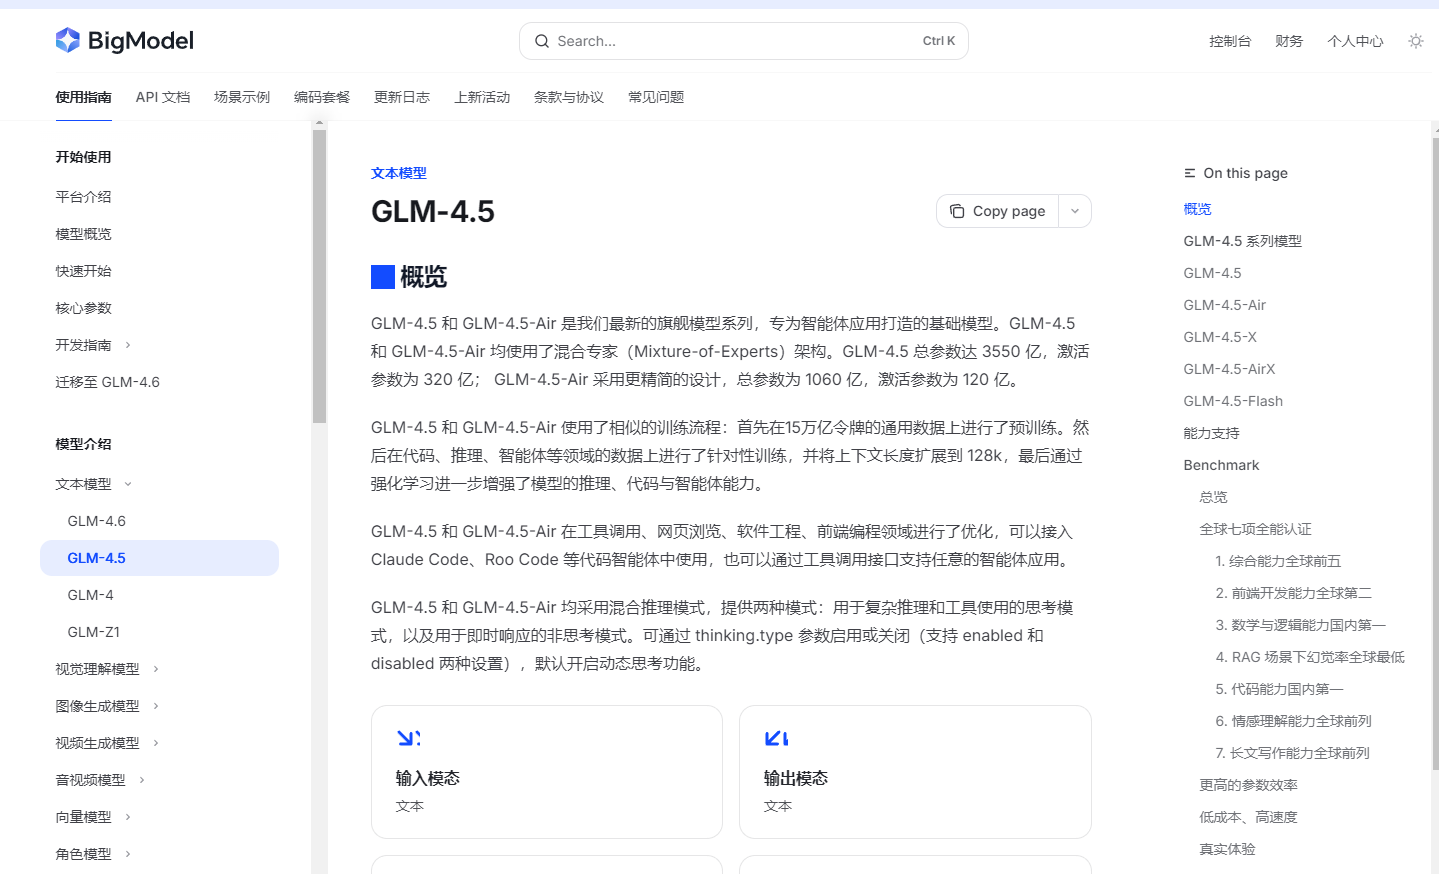Click the 输出模态 card arrow icon

click(x=776, y=738)
